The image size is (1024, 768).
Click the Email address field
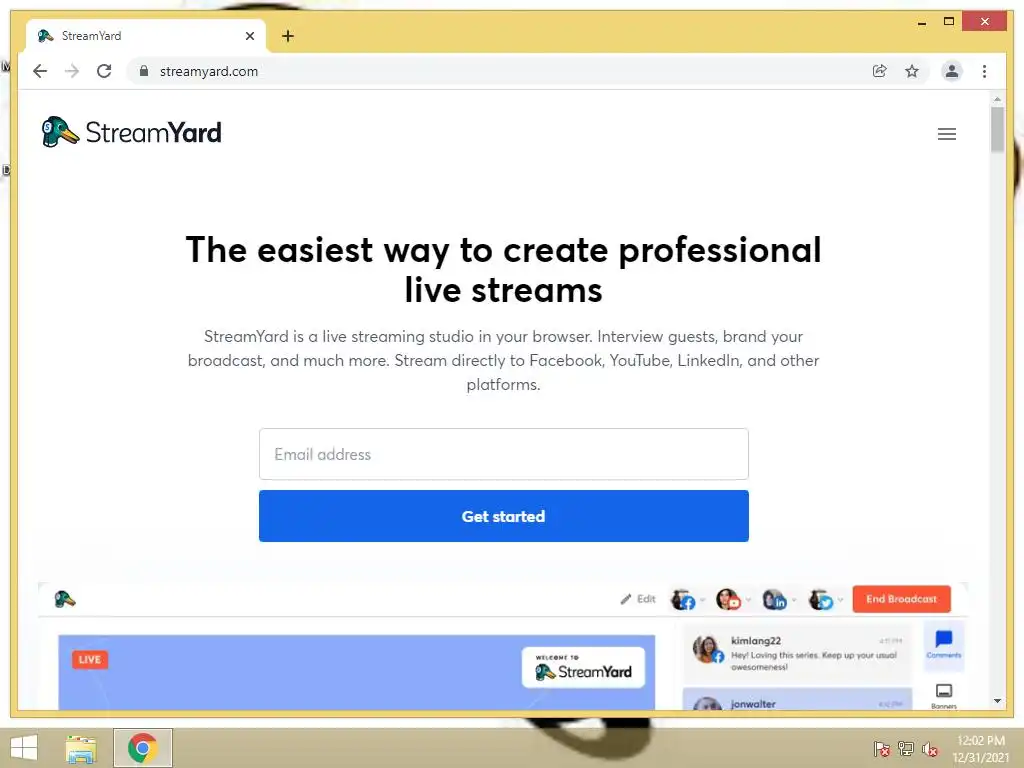point(504,454)
